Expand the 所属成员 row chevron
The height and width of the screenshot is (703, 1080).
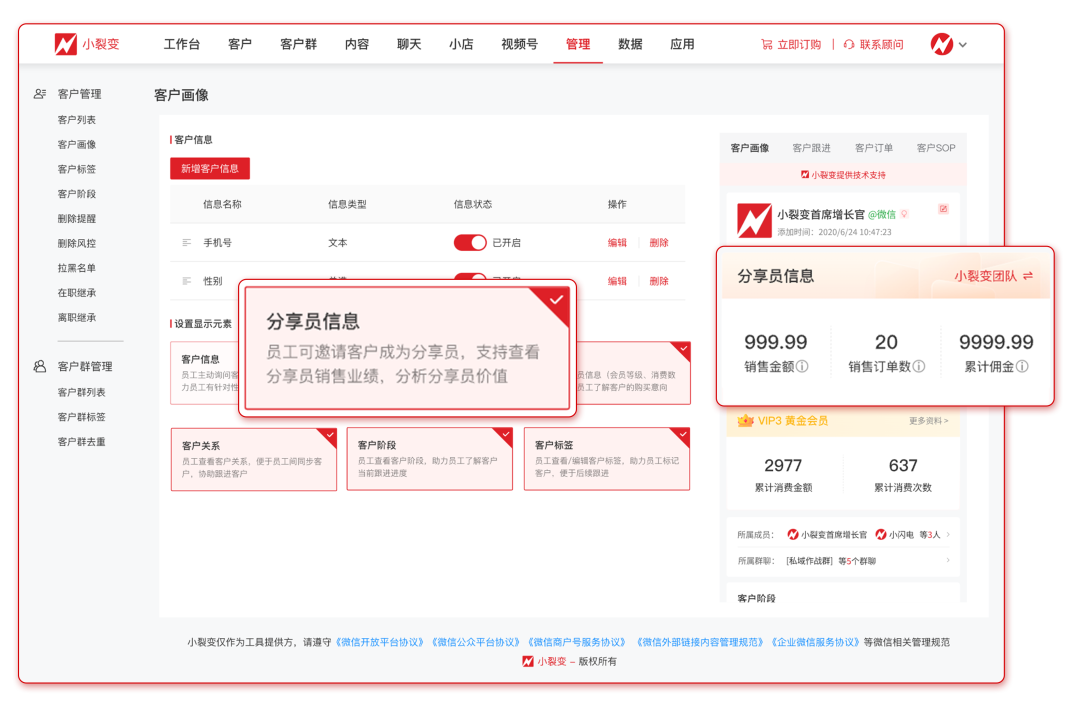coord(947,535)
